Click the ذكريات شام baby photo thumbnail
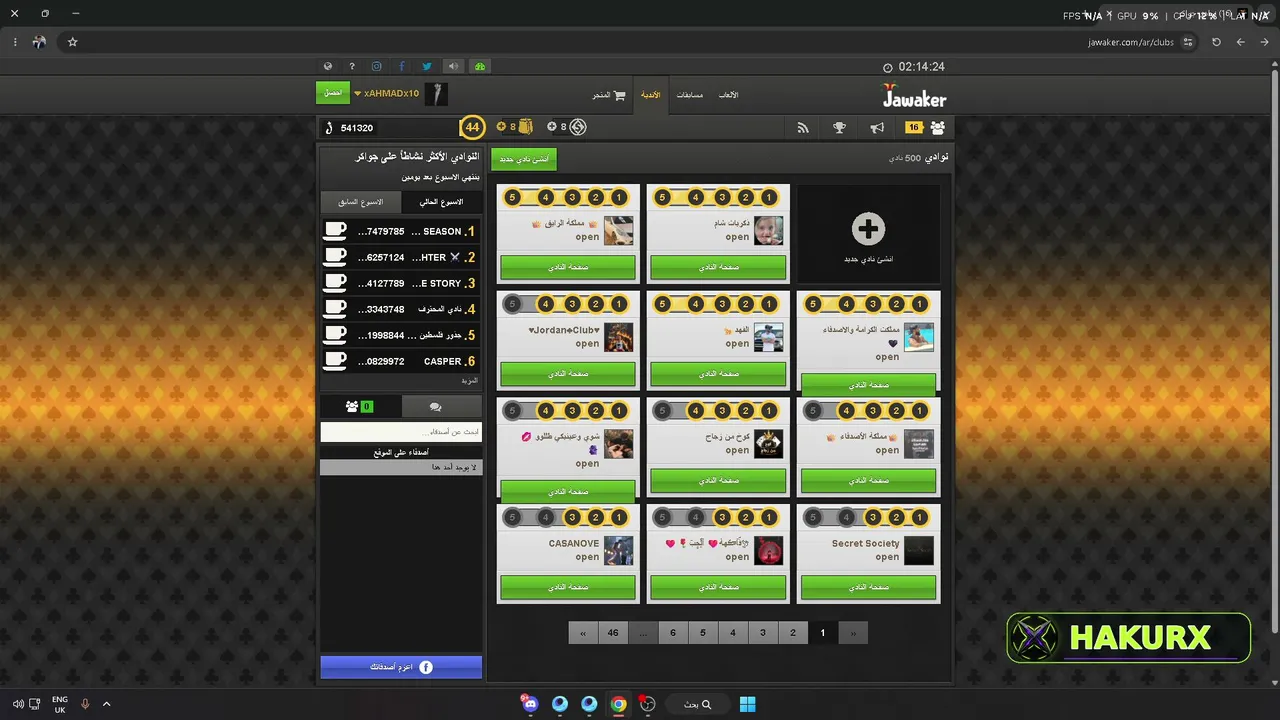The height and width of the screenshot is (720, 1280). pos(769,230)
